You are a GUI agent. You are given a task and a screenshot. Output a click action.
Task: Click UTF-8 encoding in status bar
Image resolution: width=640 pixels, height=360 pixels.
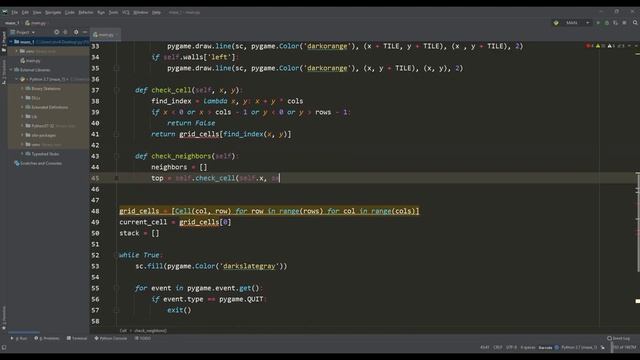point(511,348)
